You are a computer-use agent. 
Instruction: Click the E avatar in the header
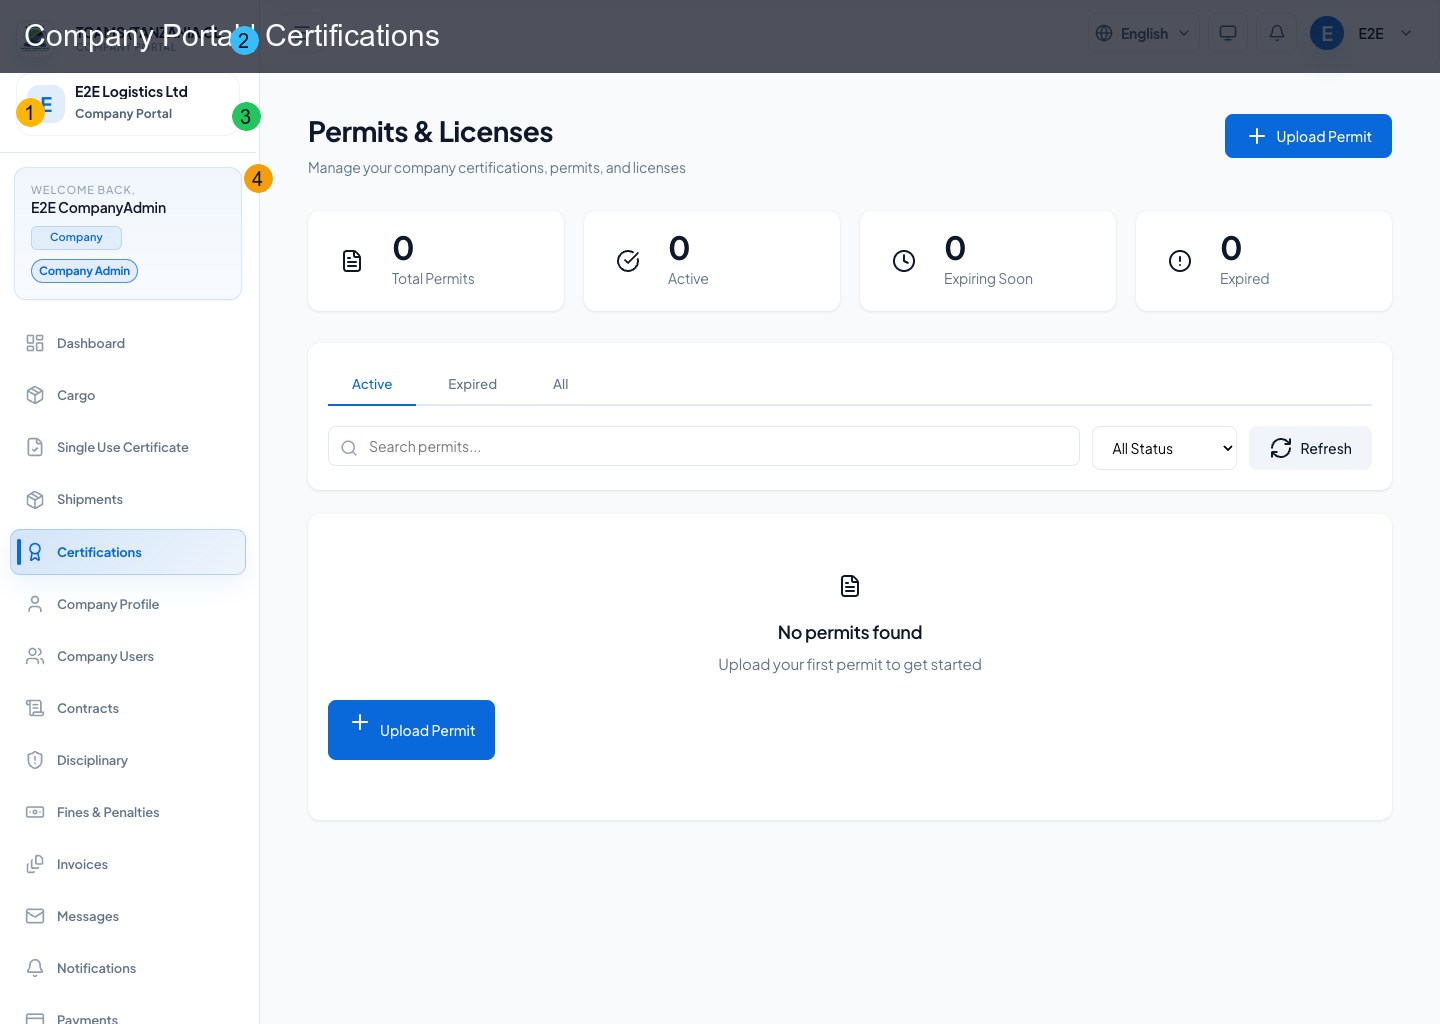tap(1327, 33)
